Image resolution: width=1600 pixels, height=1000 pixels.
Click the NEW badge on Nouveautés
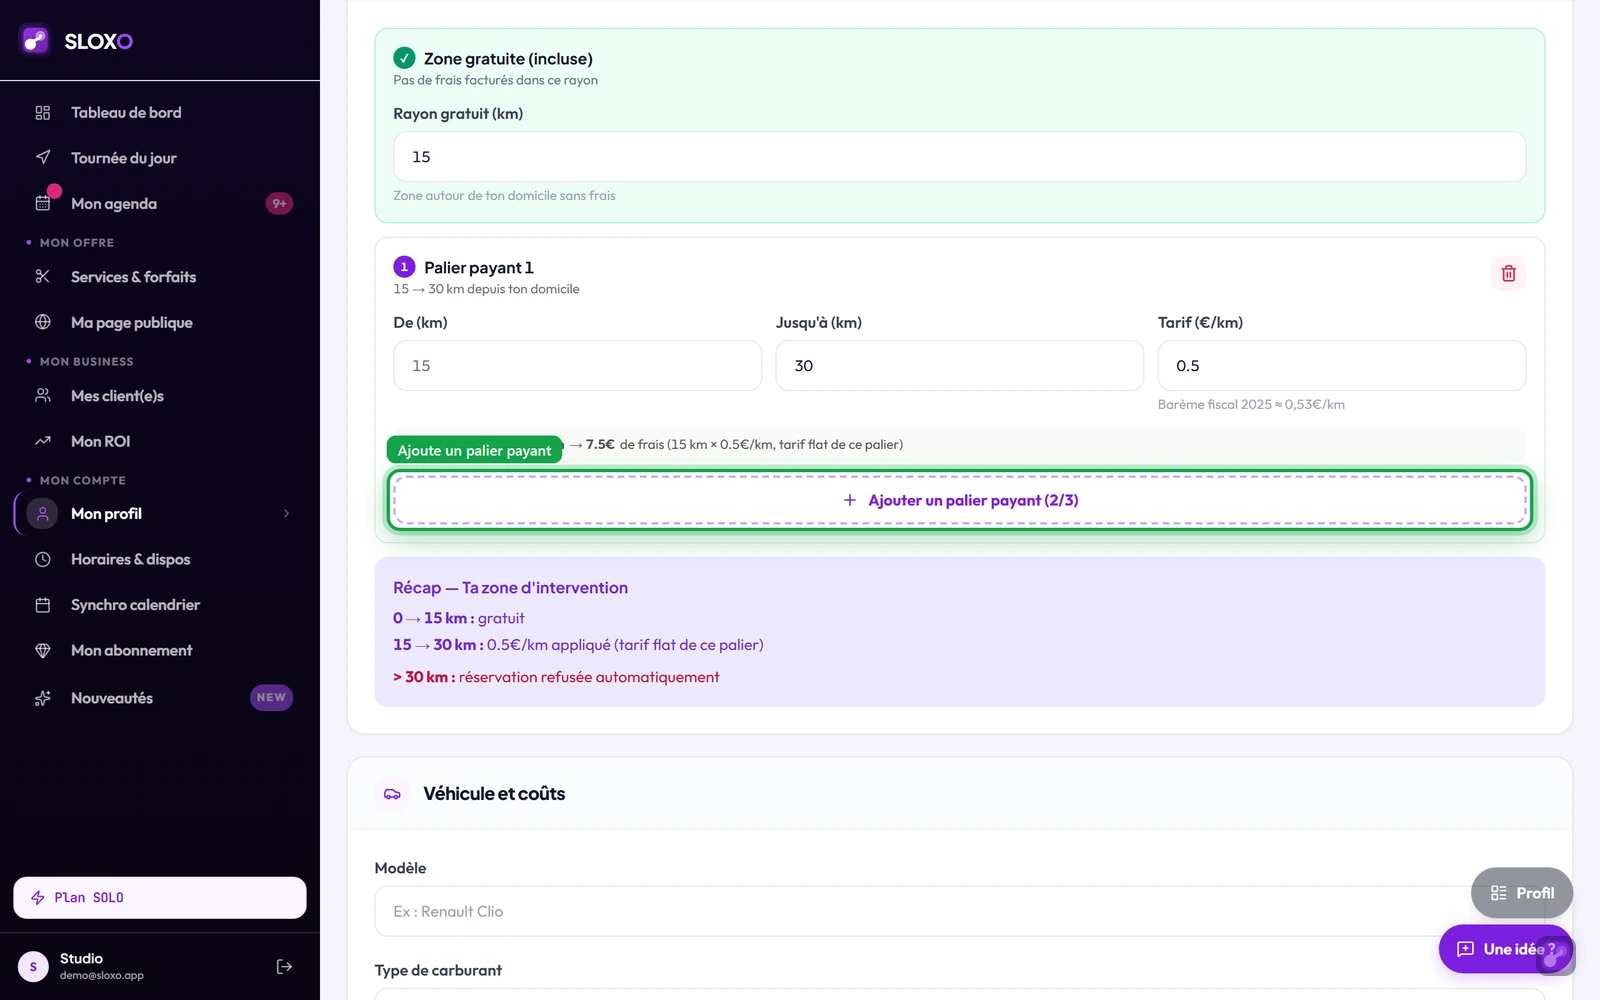[x=271, y=698]
